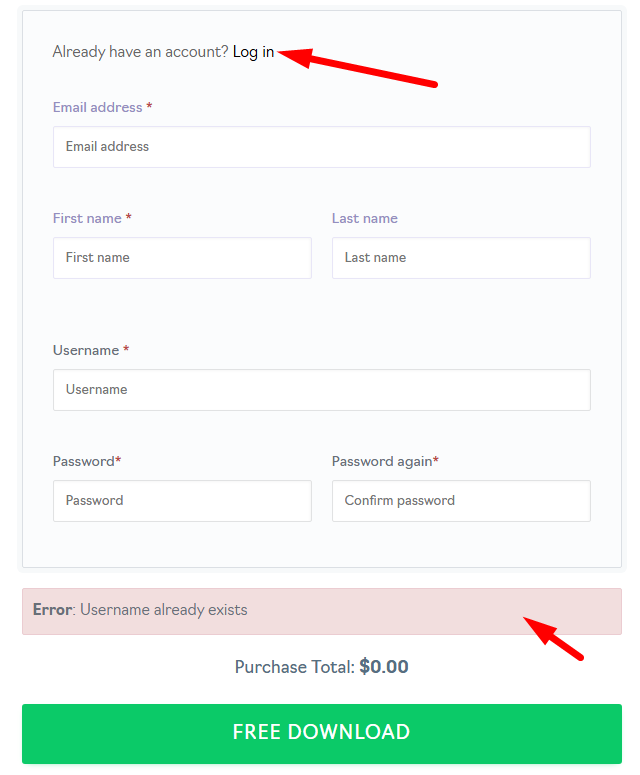Click red arrow pointing at error banner

click(556, 641)
